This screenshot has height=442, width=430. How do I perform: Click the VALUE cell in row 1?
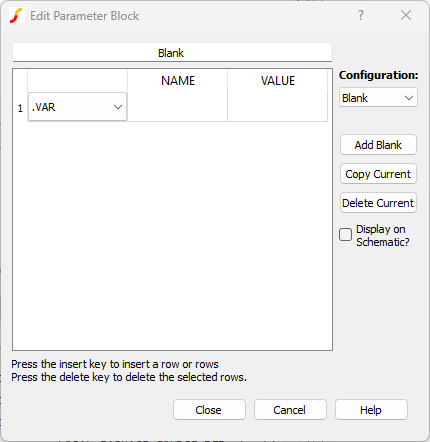pos(277,107)
